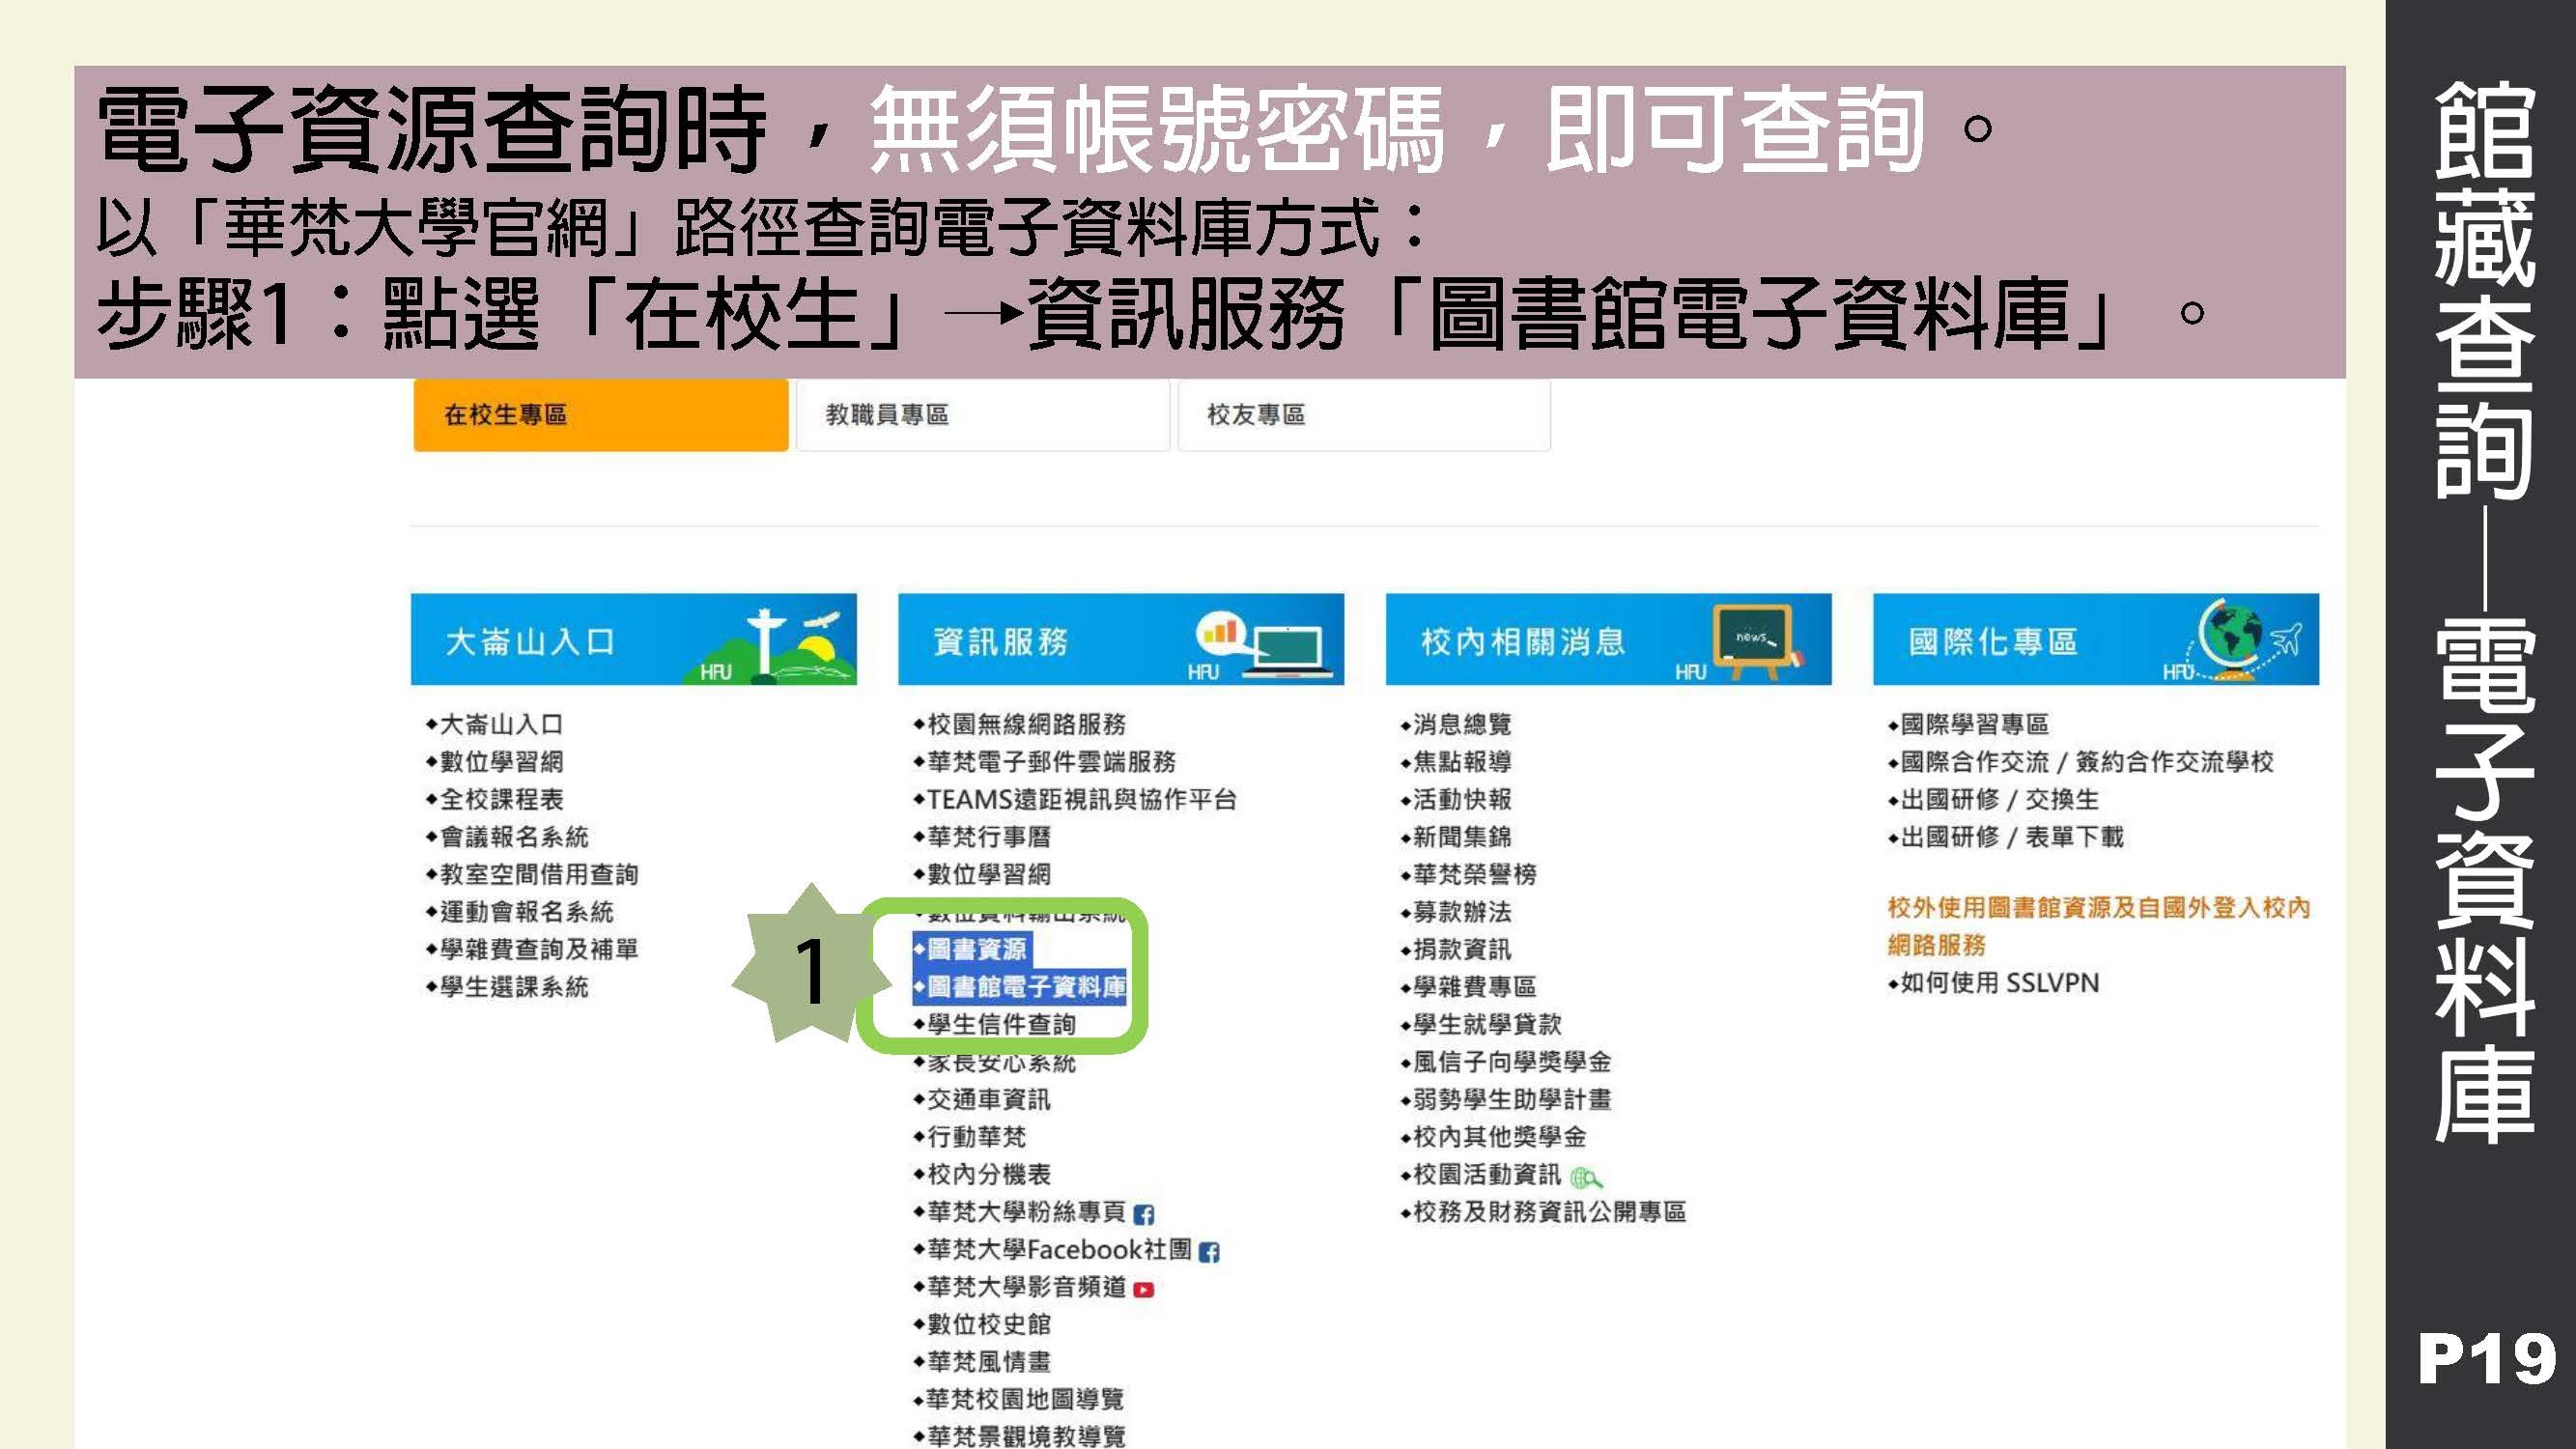Viewport: 2576px width, 1449px height.
Task: Open 華梵電子郵件雲端服務 link
Action: point(1051,762)
